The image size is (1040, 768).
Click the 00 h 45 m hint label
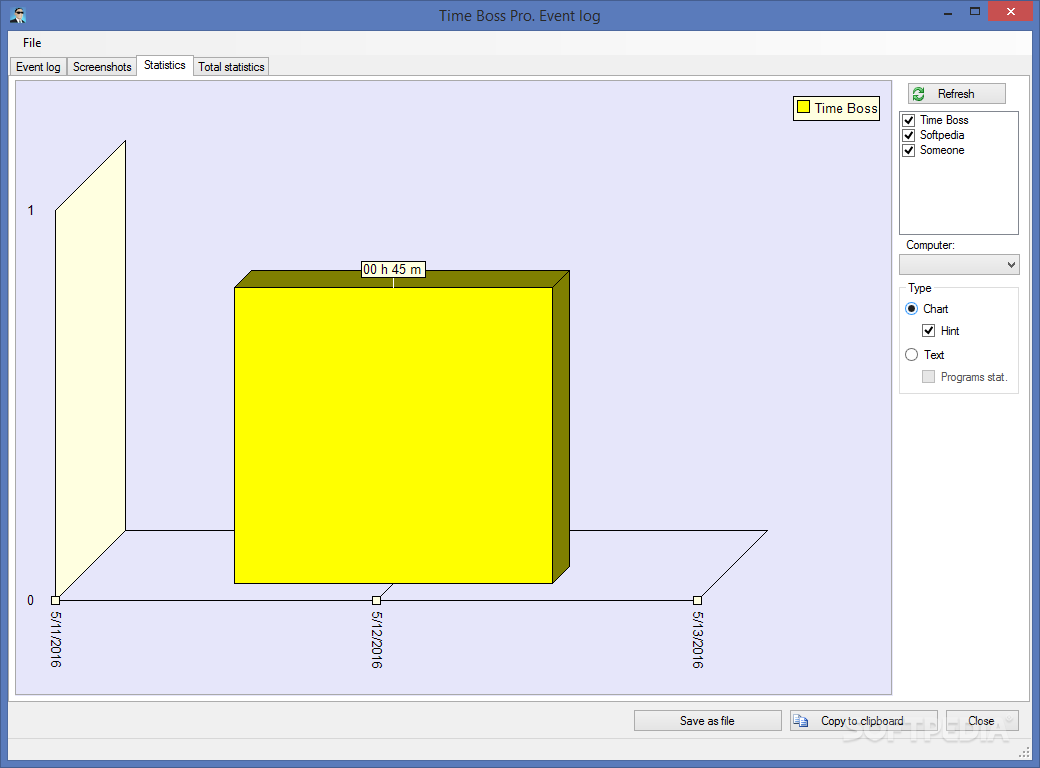tap(393, 270)
